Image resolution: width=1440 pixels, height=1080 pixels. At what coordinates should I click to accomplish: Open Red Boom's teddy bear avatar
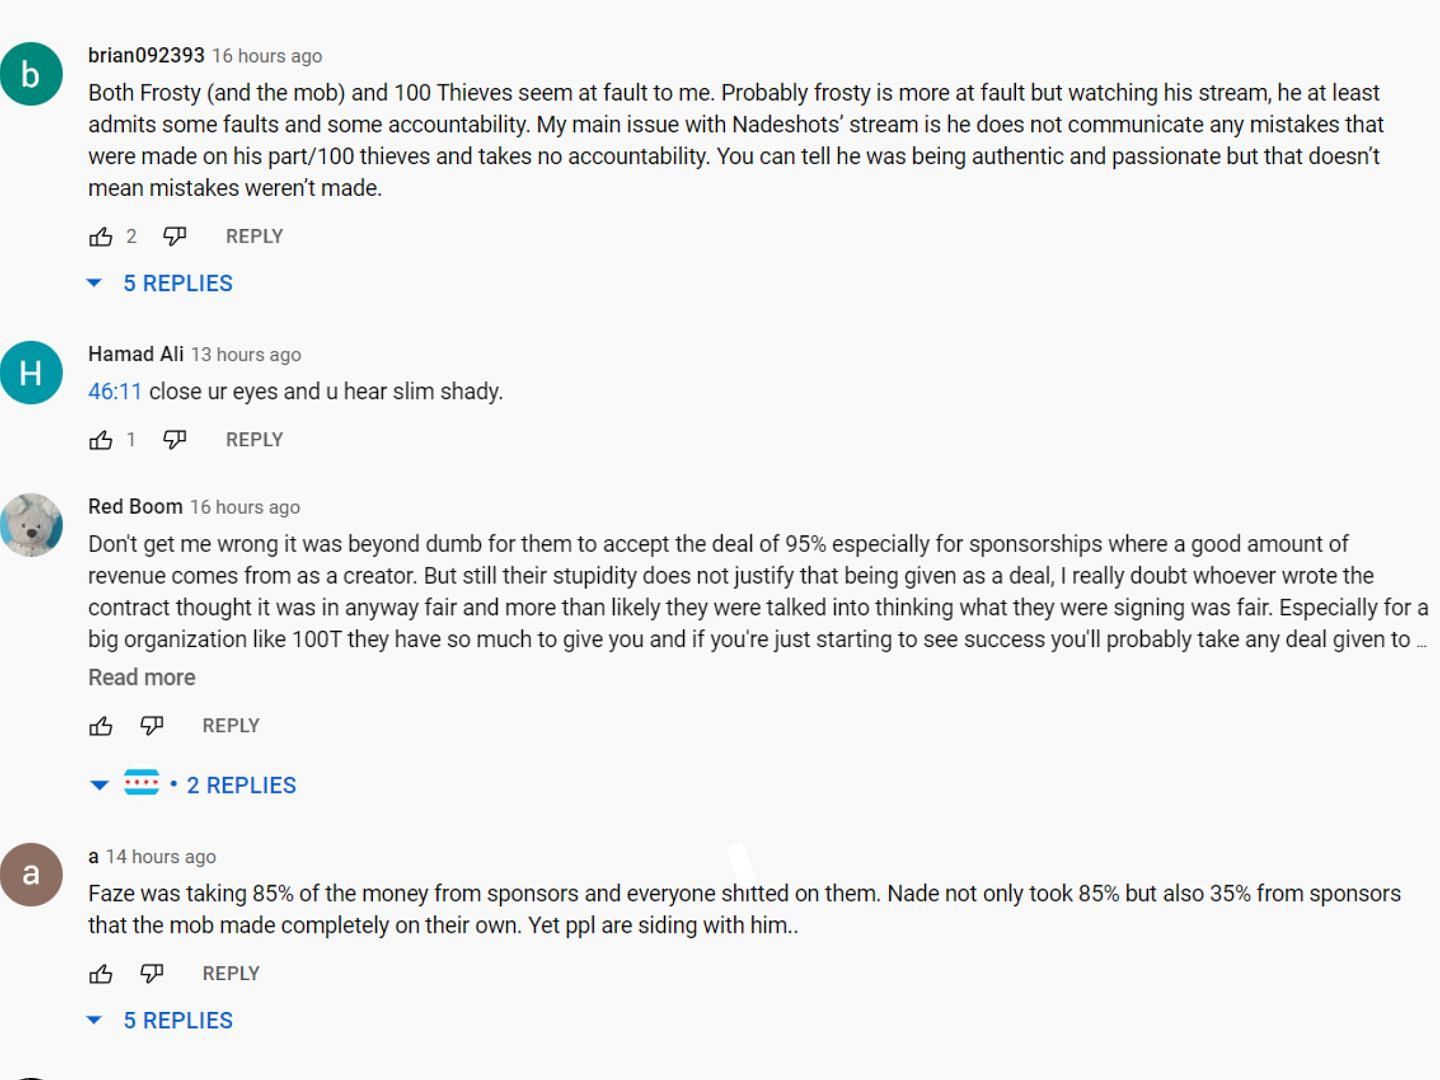31,525
